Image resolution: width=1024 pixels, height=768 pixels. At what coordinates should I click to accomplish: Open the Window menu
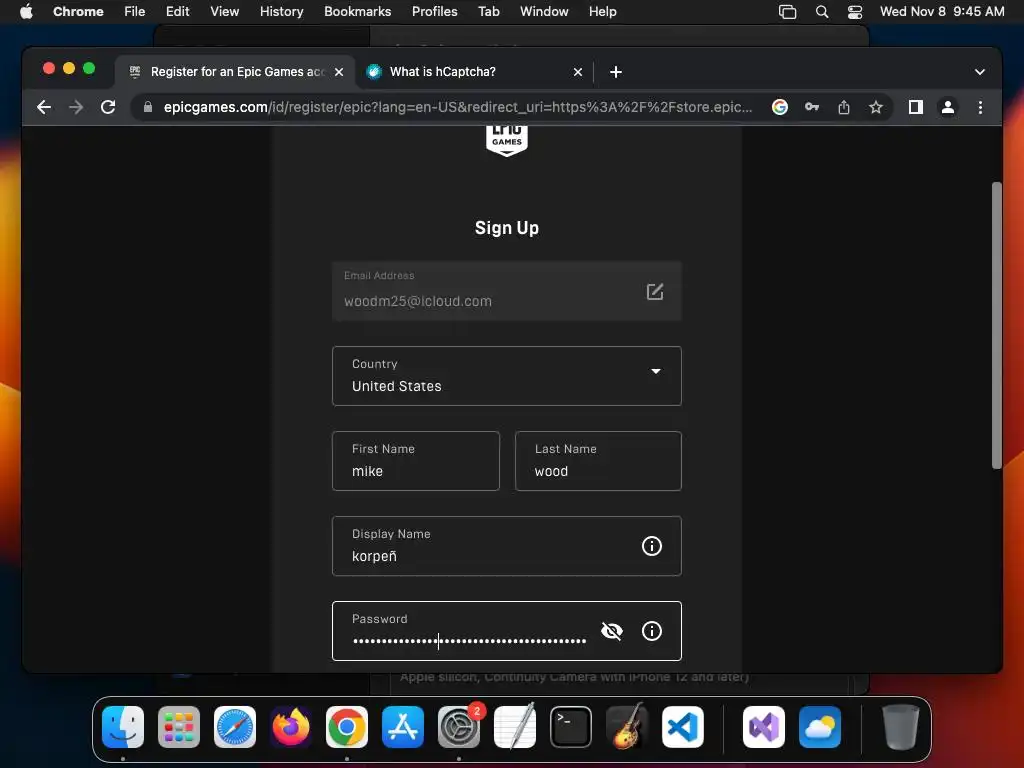click(544, 12)
